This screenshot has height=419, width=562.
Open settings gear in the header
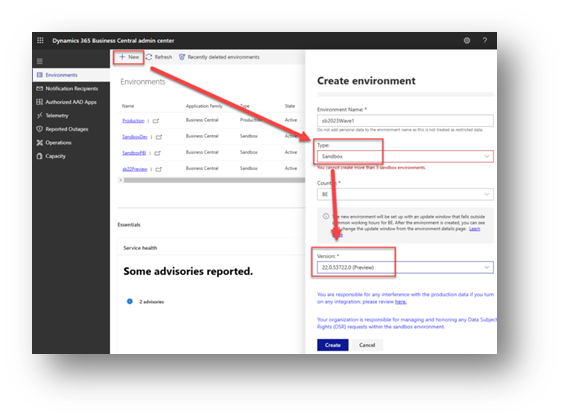[x=467, y=41]
